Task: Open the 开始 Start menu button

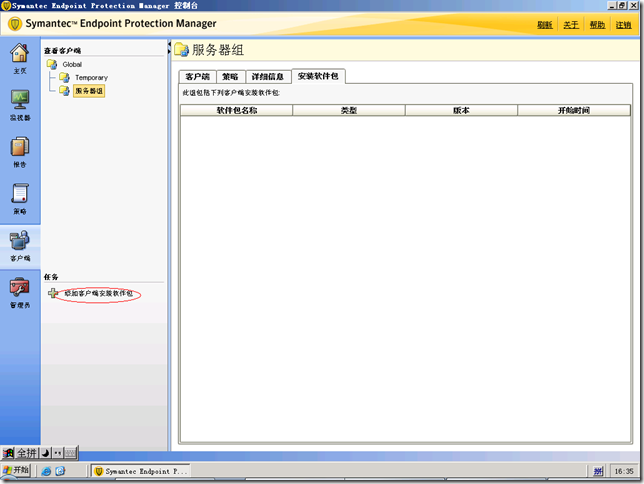Action: coord(16,470)
